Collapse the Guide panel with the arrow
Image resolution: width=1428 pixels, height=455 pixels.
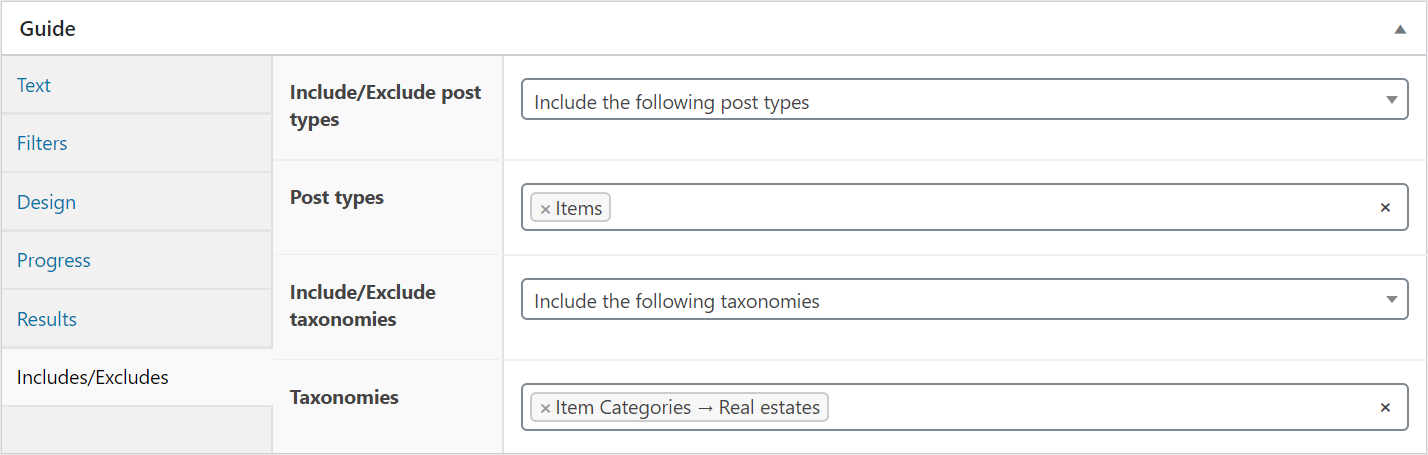click(1400, 29)
